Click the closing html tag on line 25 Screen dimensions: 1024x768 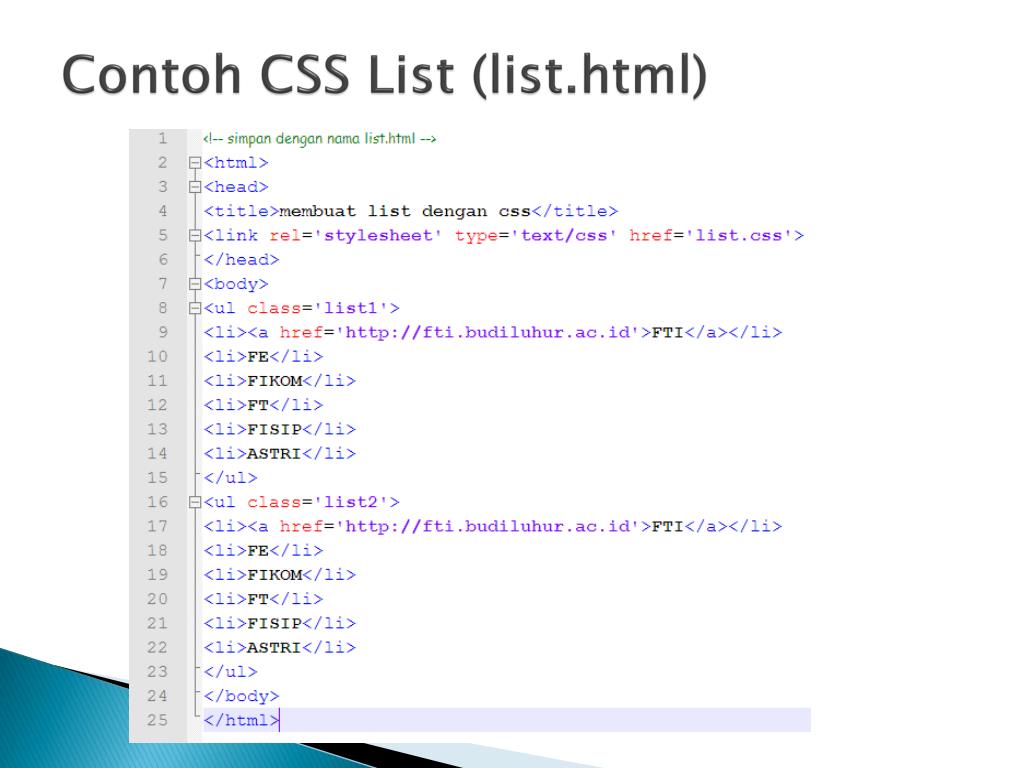point(242,720)
